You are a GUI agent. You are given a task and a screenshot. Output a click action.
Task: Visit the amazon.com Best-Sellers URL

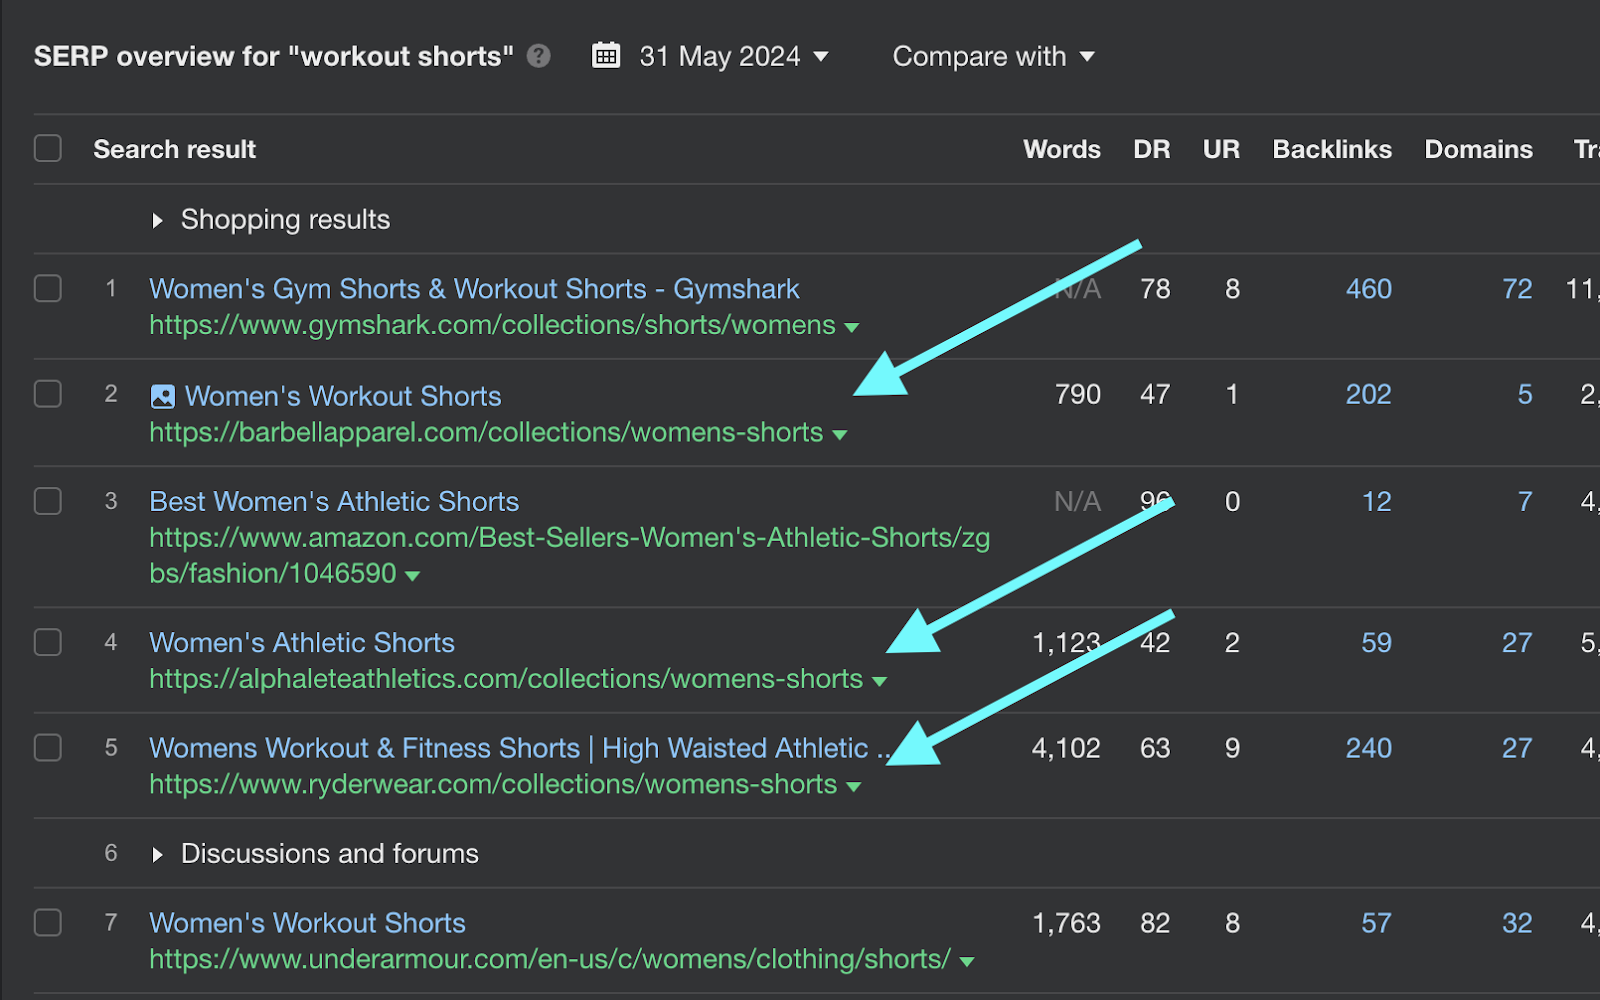click(x=569, y=555)
